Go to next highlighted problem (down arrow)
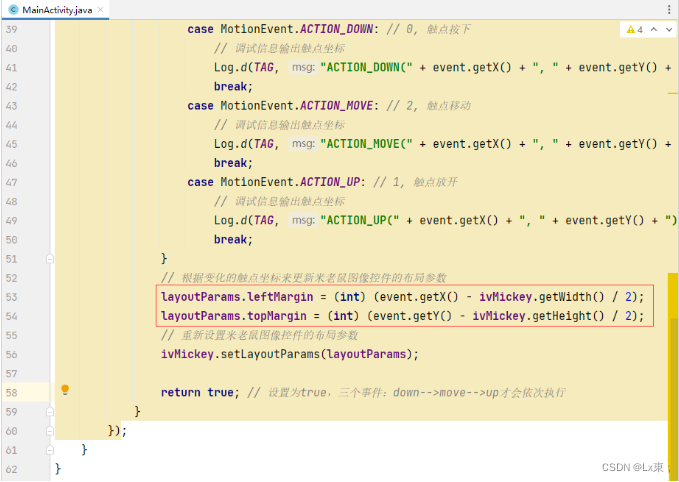This screenshot has height=482, width=679. (669, 29)
